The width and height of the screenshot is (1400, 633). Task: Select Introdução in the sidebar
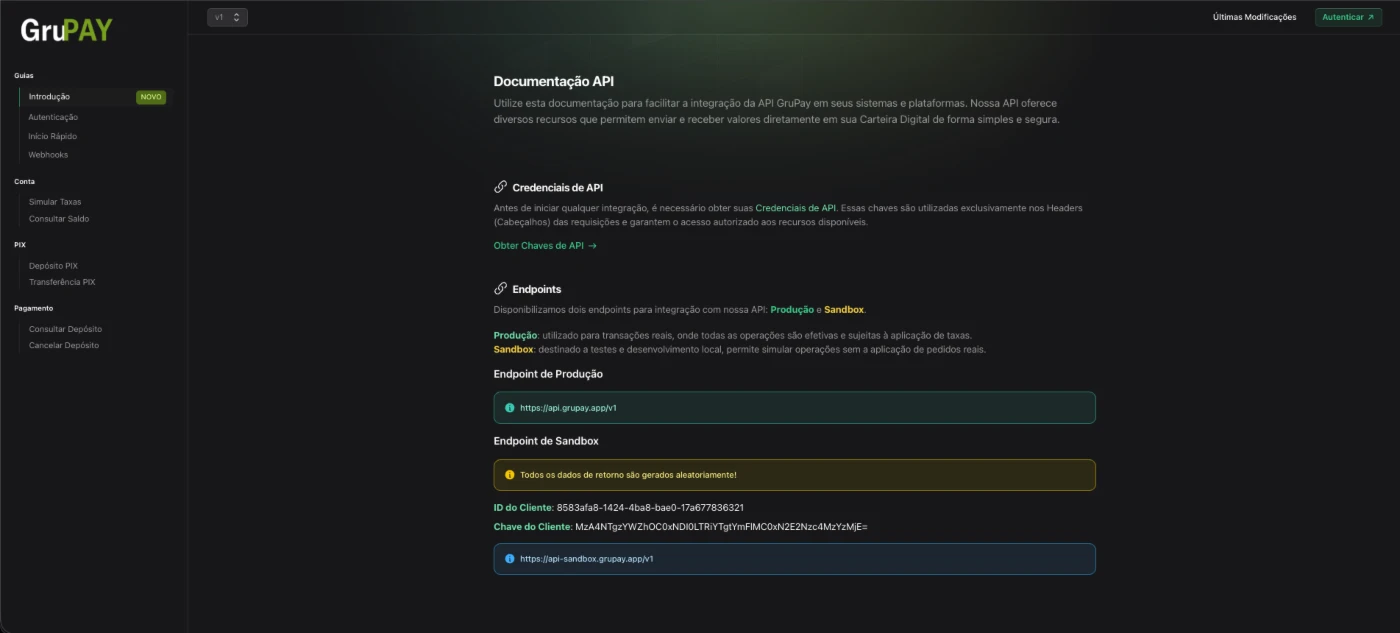coord(49,97)
